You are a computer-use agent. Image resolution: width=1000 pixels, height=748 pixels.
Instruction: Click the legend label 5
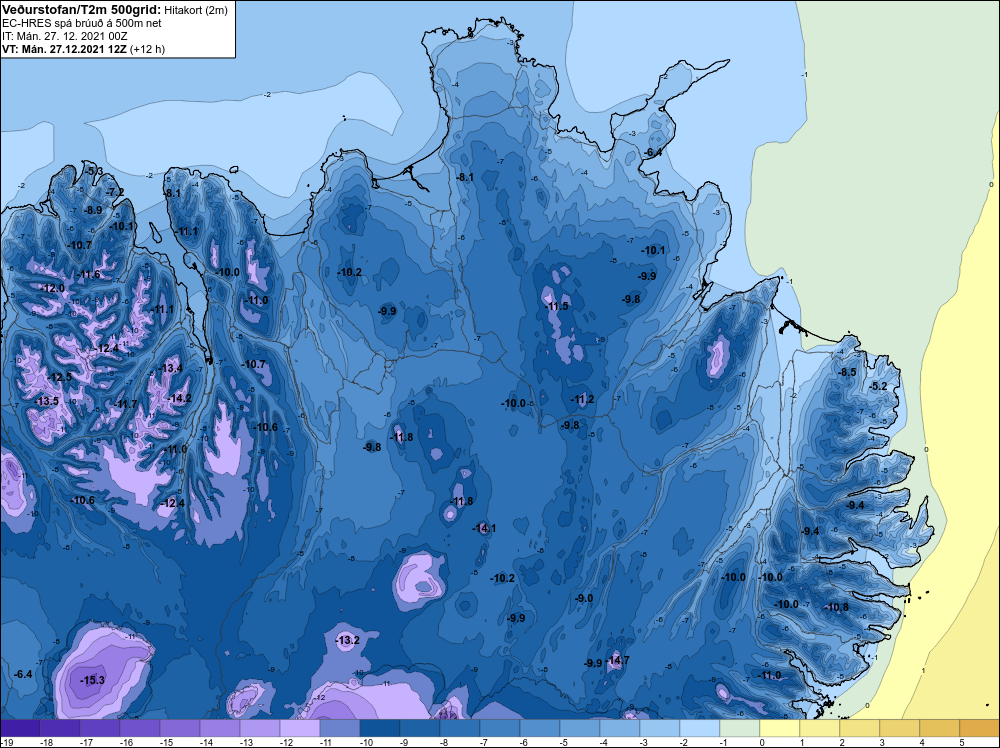coord(962,742)
